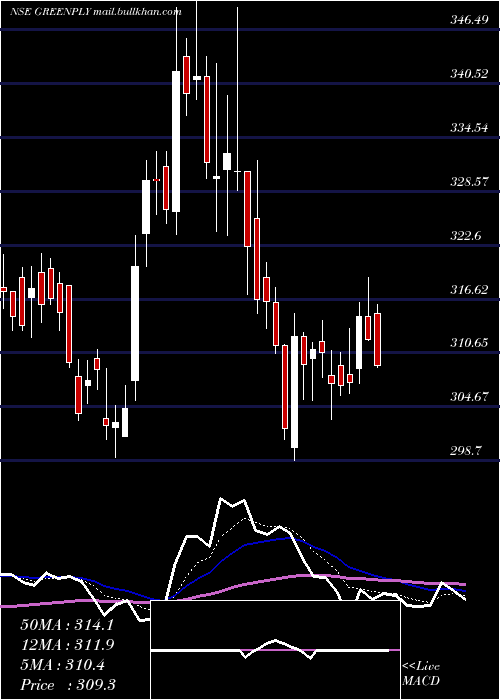This screenshot has width=500, height=700.
Task: Click the 334.54 price axis label
Action: click(469, 128)
